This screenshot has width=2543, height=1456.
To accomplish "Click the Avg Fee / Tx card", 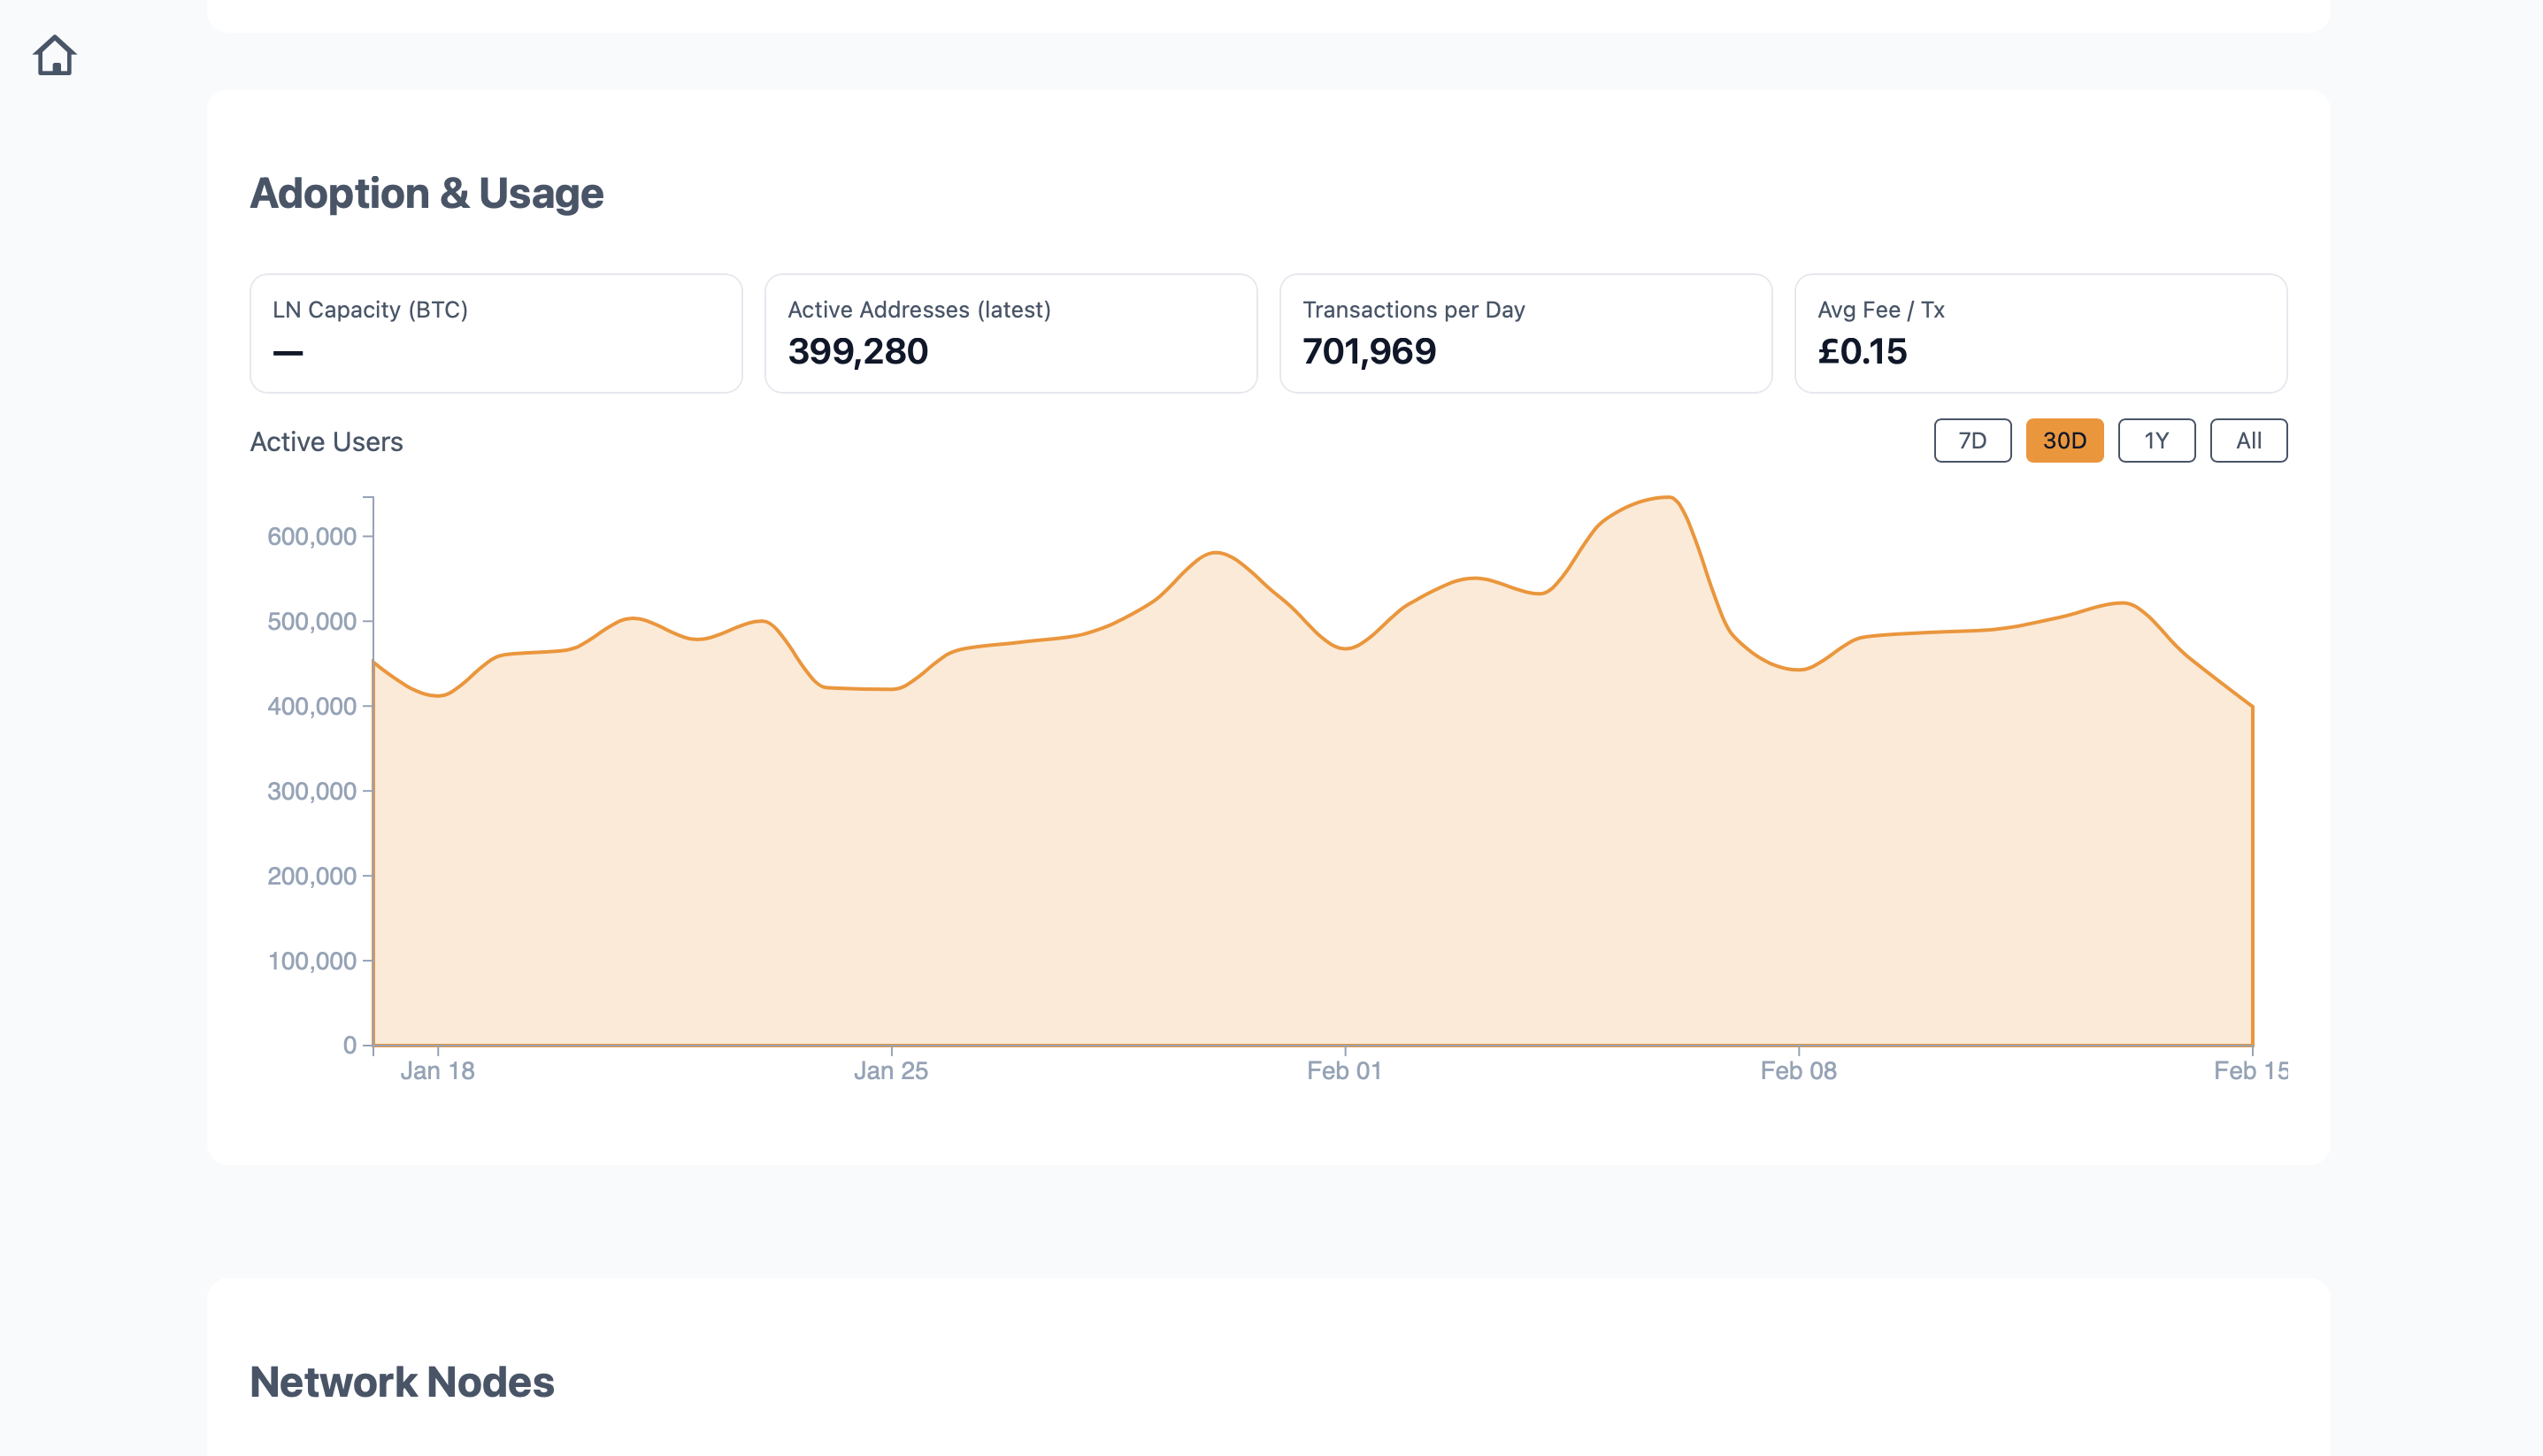I will [x=2041, y=333].
